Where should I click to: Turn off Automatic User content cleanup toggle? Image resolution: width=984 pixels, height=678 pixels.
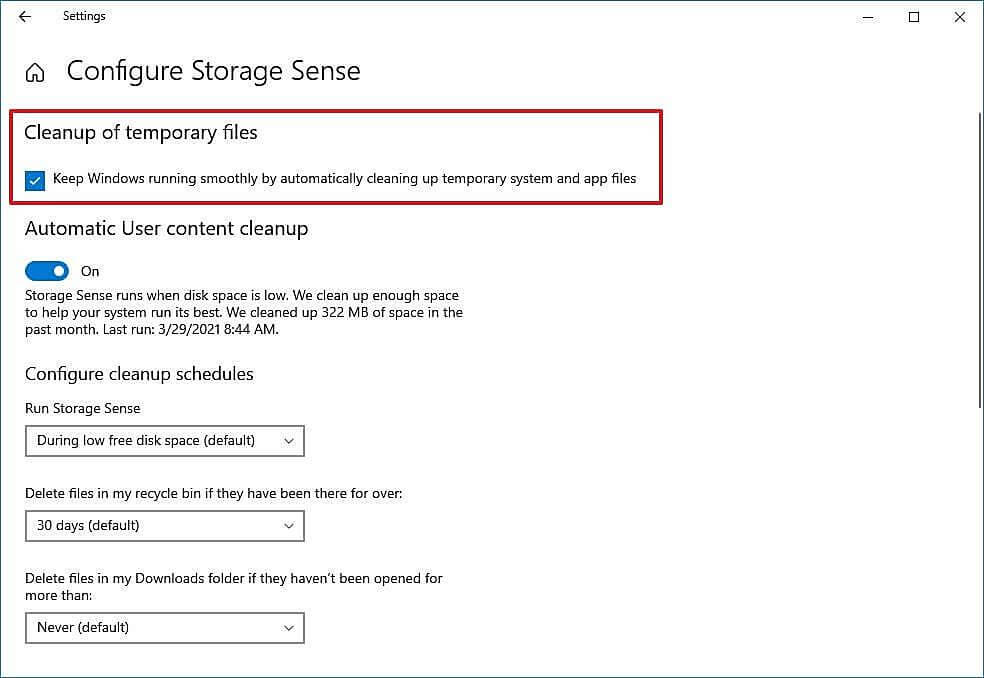(47, 271)
